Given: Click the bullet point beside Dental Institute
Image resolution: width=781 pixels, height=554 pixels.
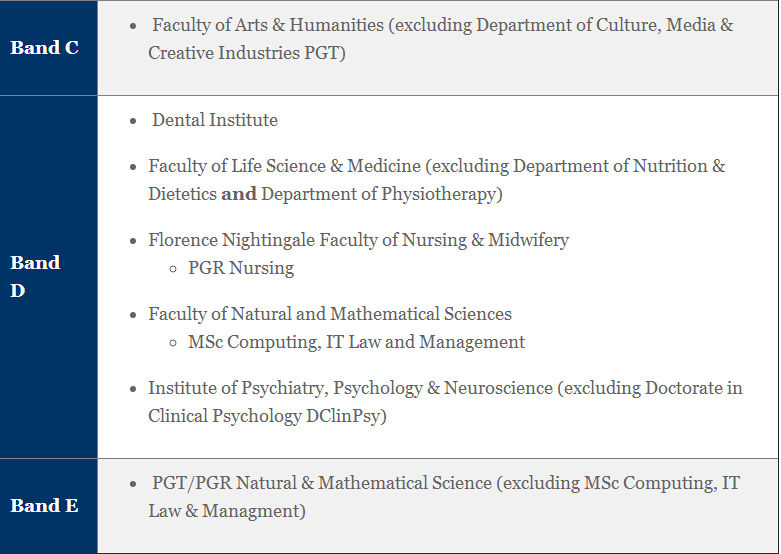Looking at the screenshot, I should pos(135,121).
